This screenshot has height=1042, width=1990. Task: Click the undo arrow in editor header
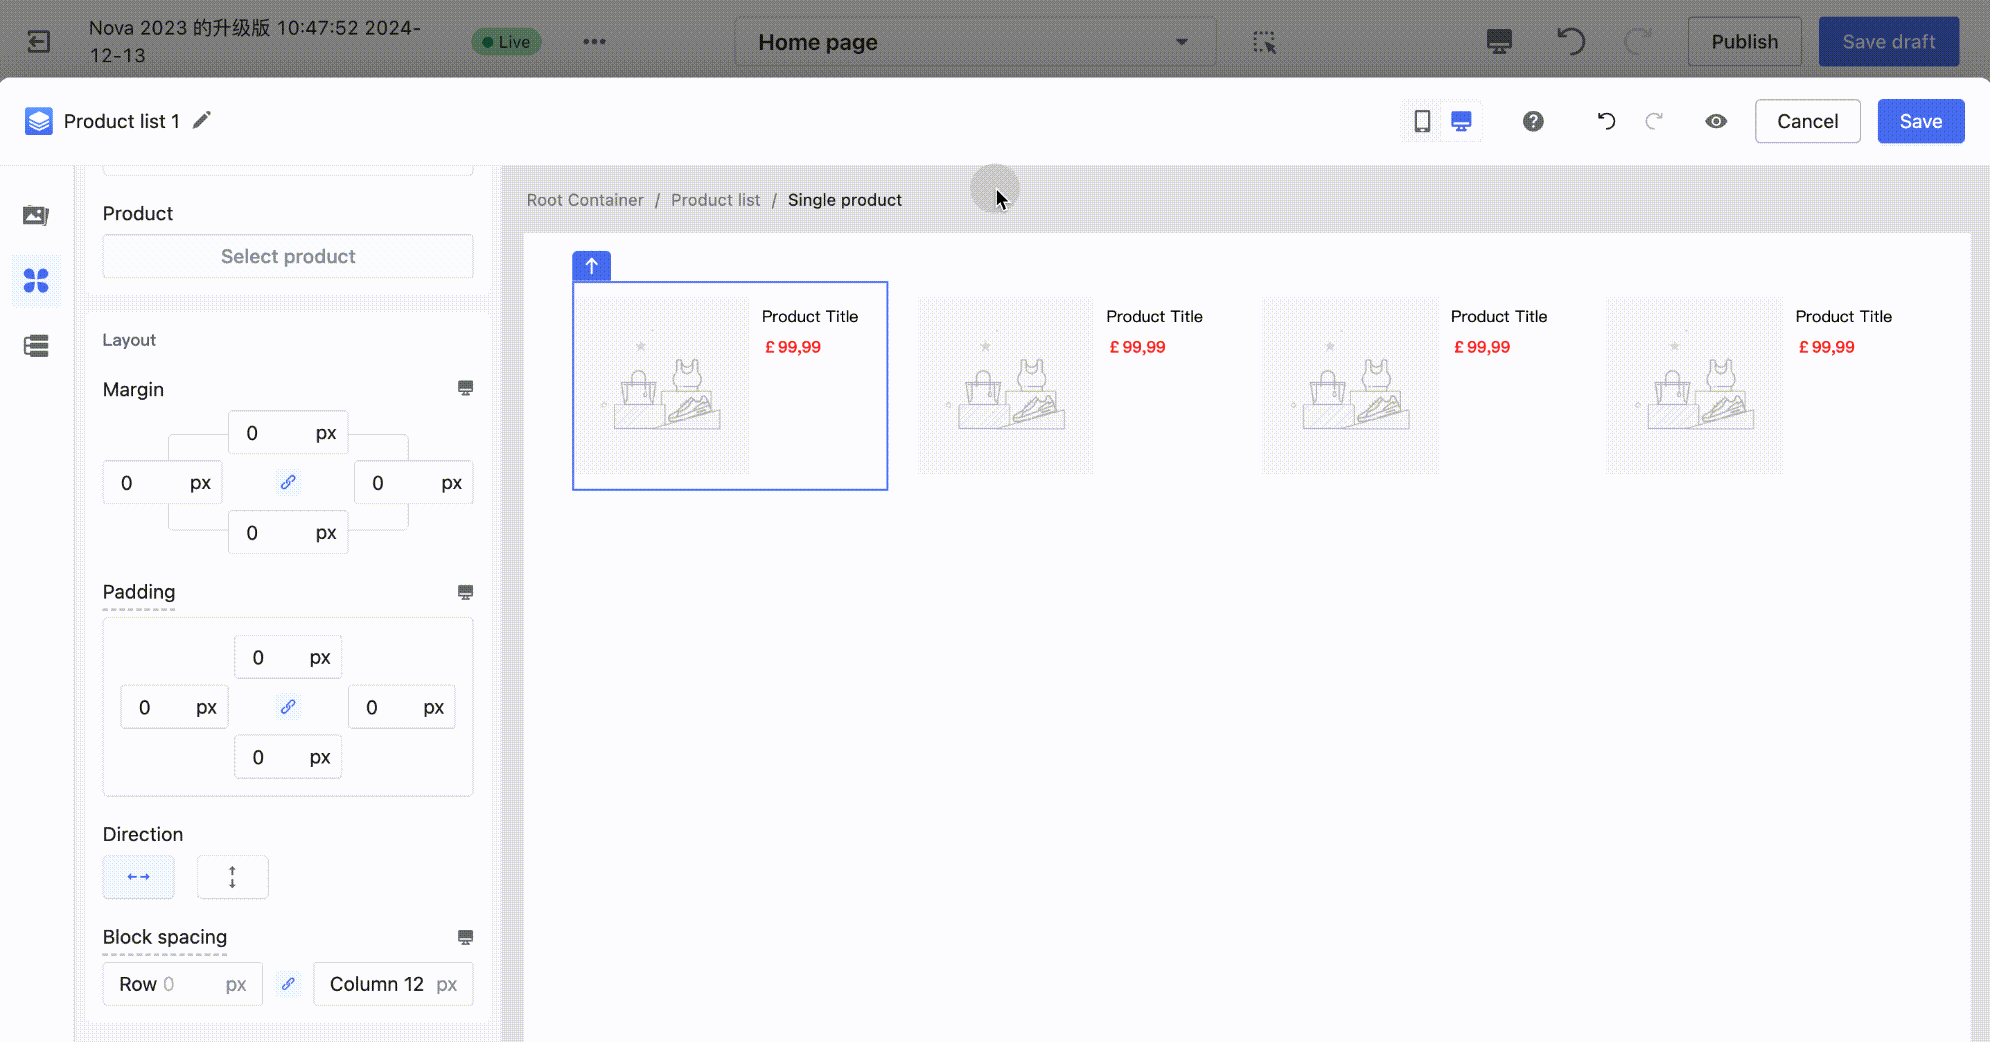[1606, 121]
